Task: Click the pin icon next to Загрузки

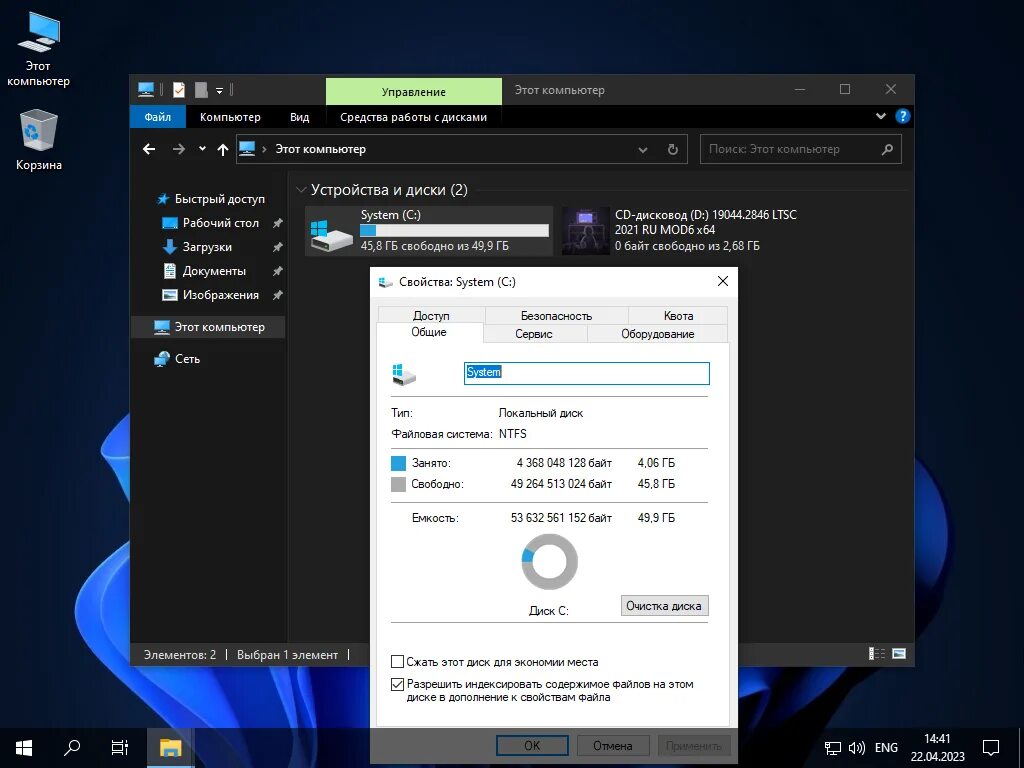Action: click(278, 247)
